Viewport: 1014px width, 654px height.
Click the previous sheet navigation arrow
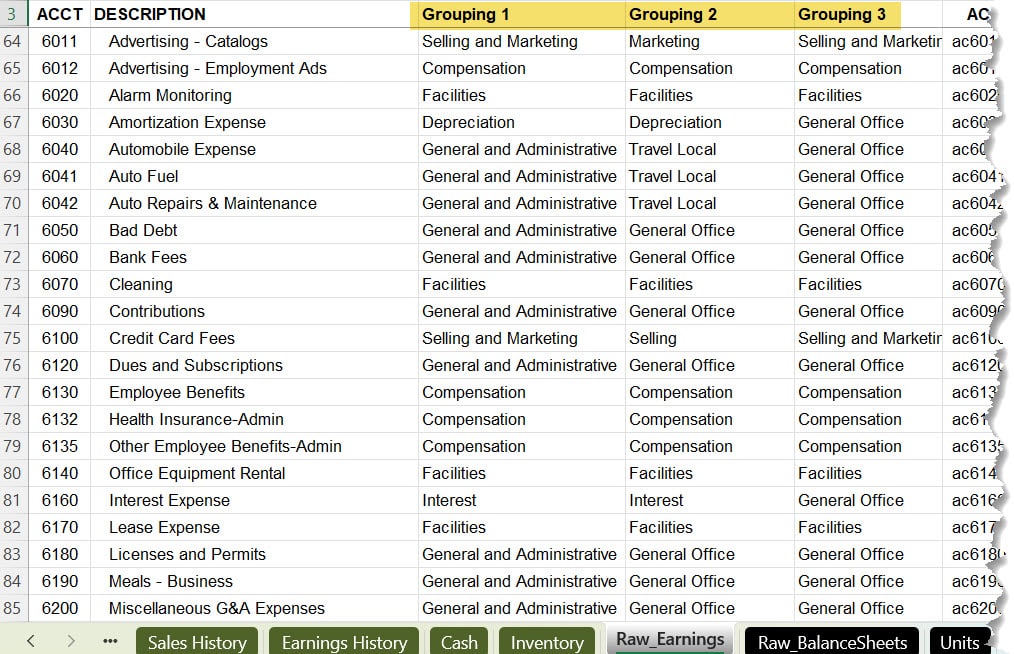tap(30, 641)
